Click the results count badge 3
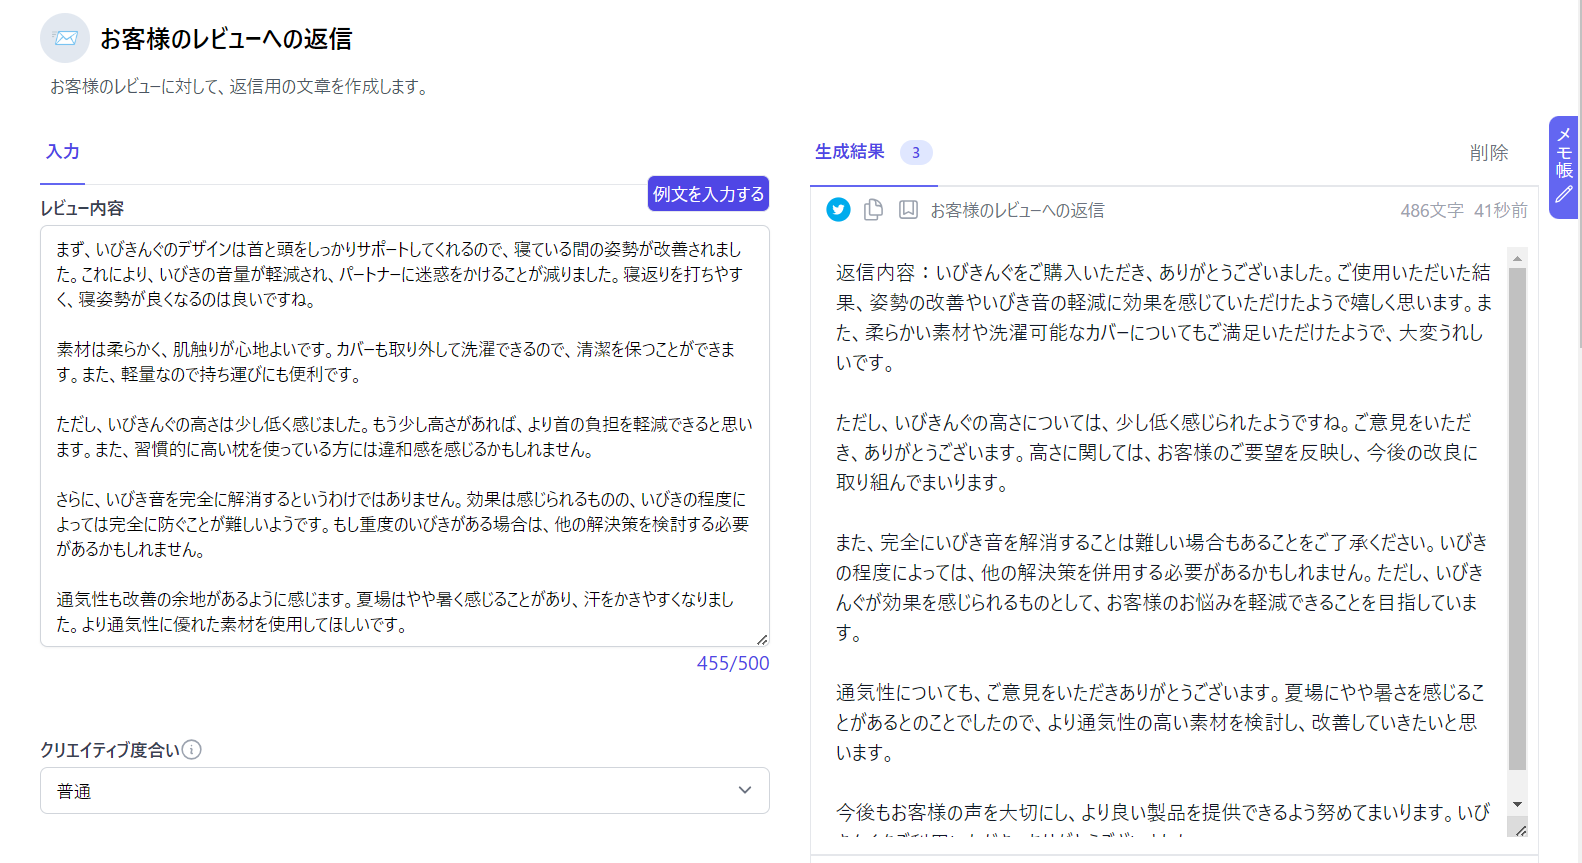 (916, 152)
